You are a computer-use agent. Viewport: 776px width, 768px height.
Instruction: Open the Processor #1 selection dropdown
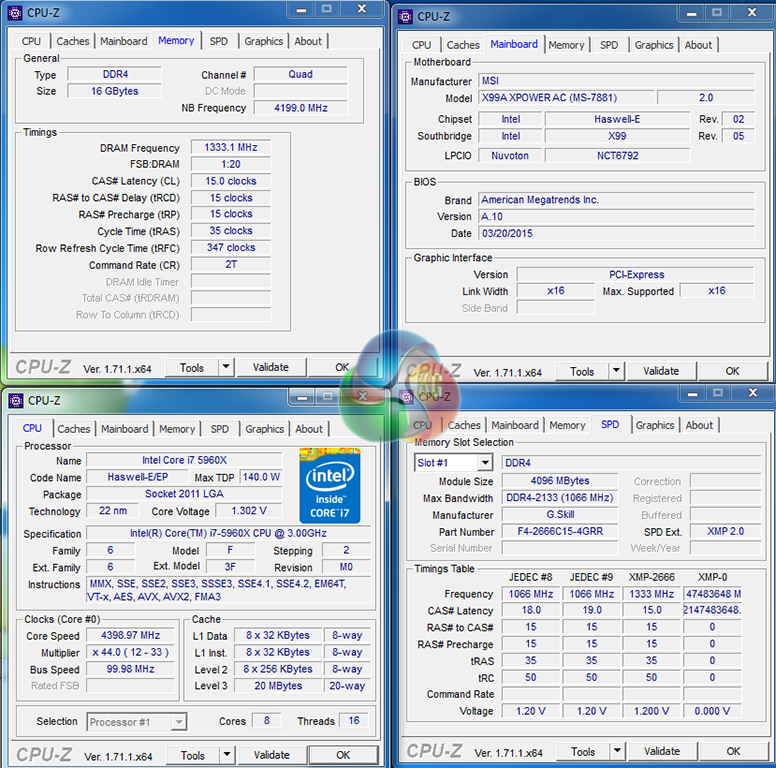tap(178, 722)
